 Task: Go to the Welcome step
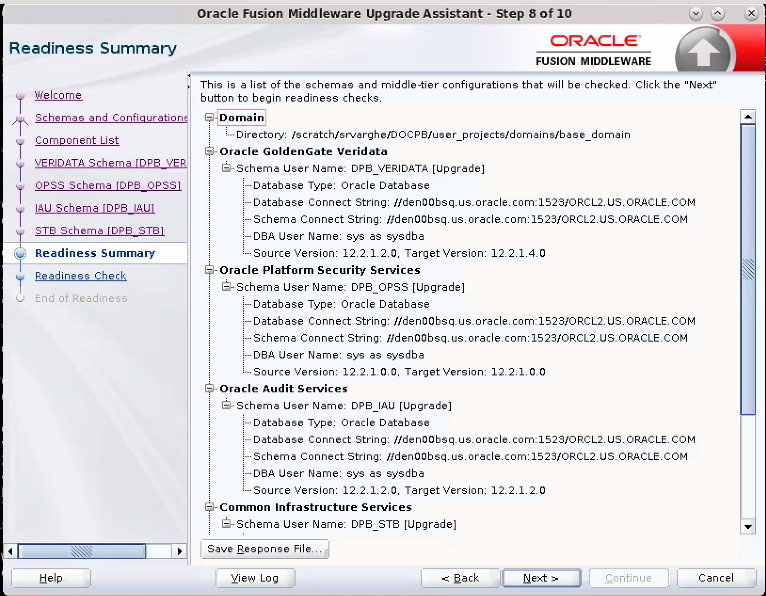[x=58, y=95]
